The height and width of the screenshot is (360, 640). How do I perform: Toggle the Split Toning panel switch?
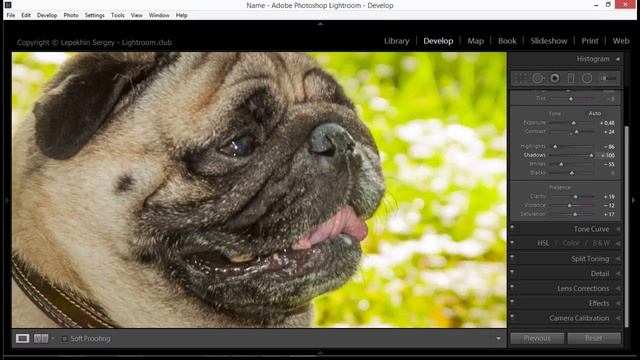[512, 257]
